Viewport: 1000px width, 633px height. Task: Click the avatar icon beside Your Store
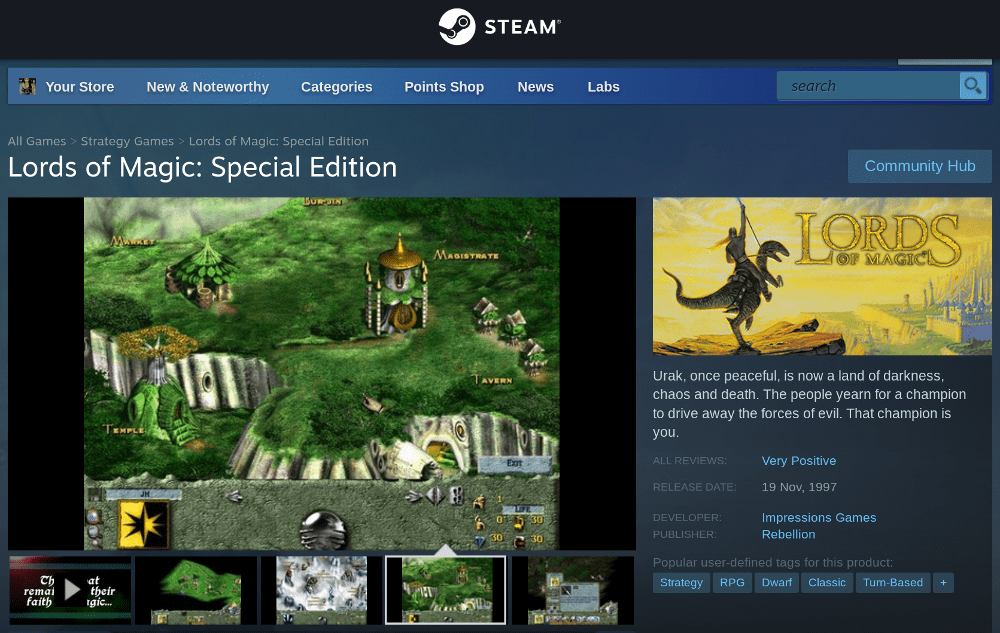(x=28, y=87)
